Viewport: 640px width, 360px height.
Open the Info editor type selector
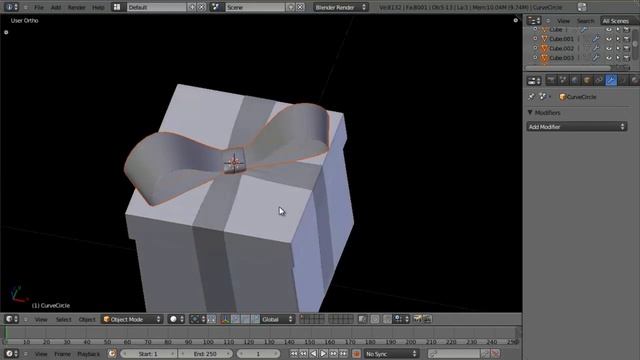pyautogui.click(x=11, y=7)
